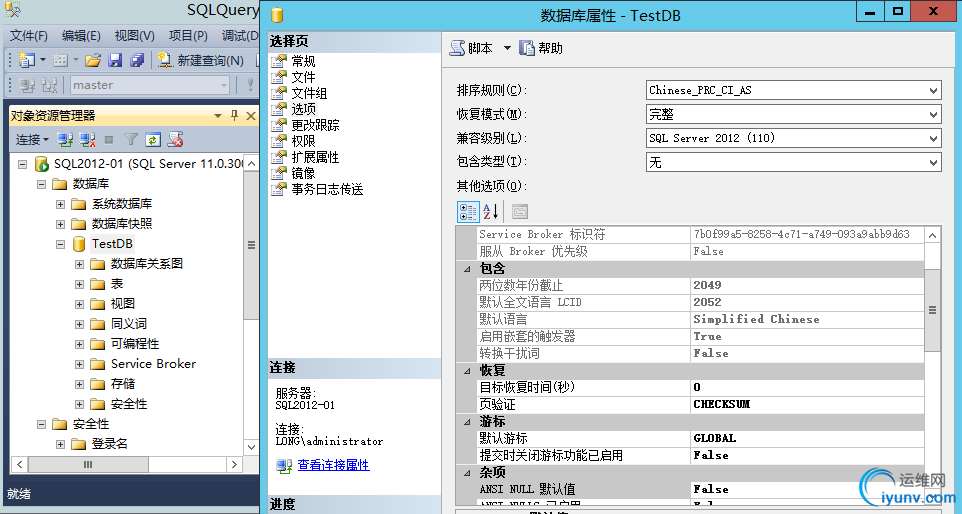Image resolution: width=962 pixels, height=514 pixels.
Task: Open the Object Explorer window position dropdown arrow
Action: tap(218, 115)
